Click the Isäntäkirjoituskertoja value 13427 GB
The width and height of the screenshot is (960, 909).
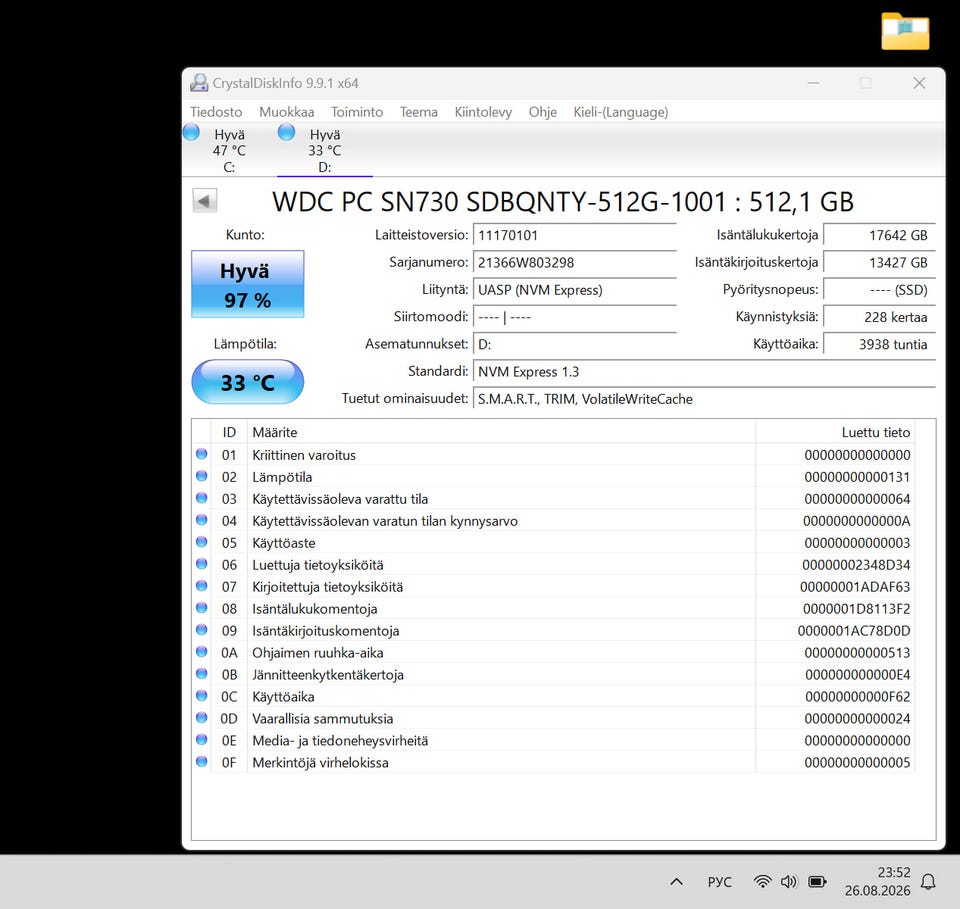[879, 263]
